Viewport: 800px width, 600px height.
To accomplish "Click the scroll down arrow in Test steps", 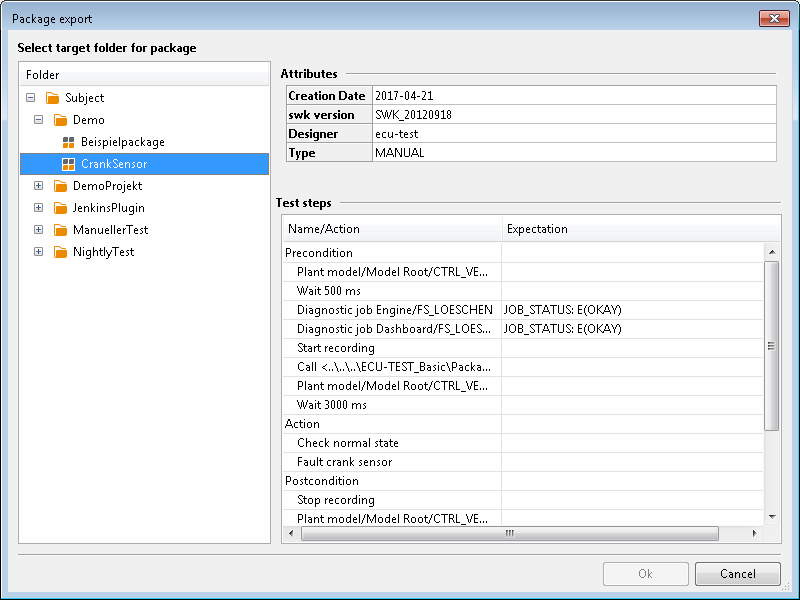I will pos(772,517).
